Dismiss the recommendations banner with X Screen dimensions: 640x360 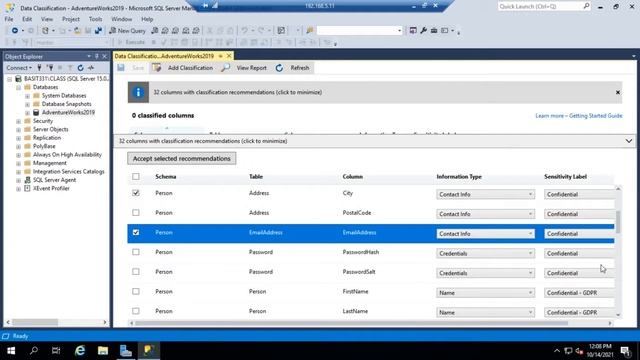pyautogui.click(x=618, y=92)
